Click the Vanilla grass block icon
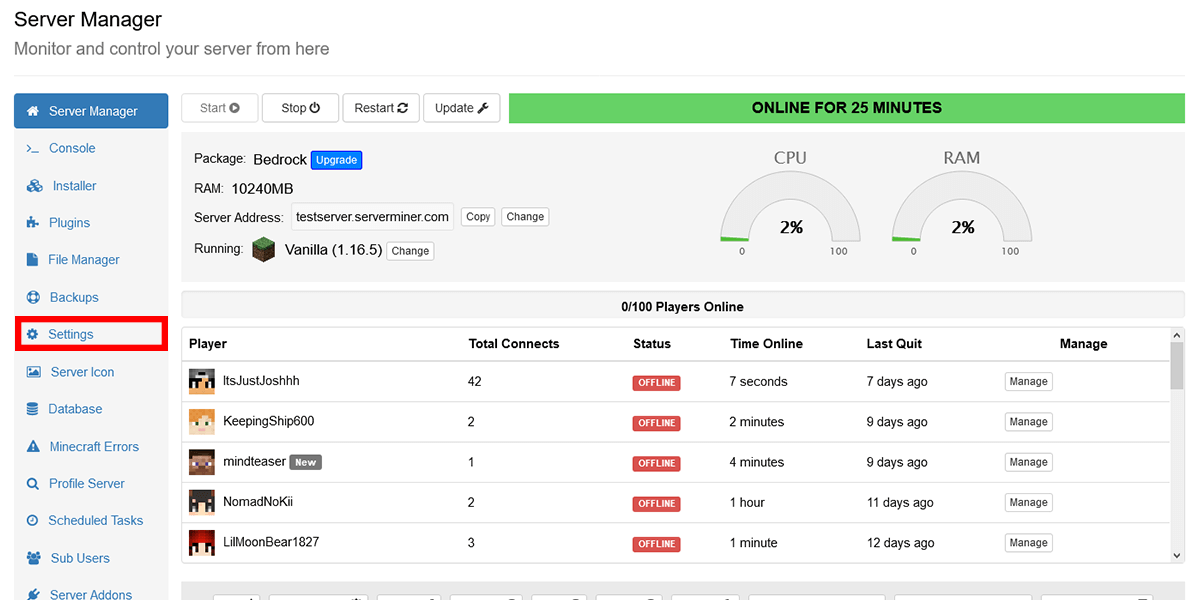The height and width of the screenshot is (600, 1200). tap(263, 249)
